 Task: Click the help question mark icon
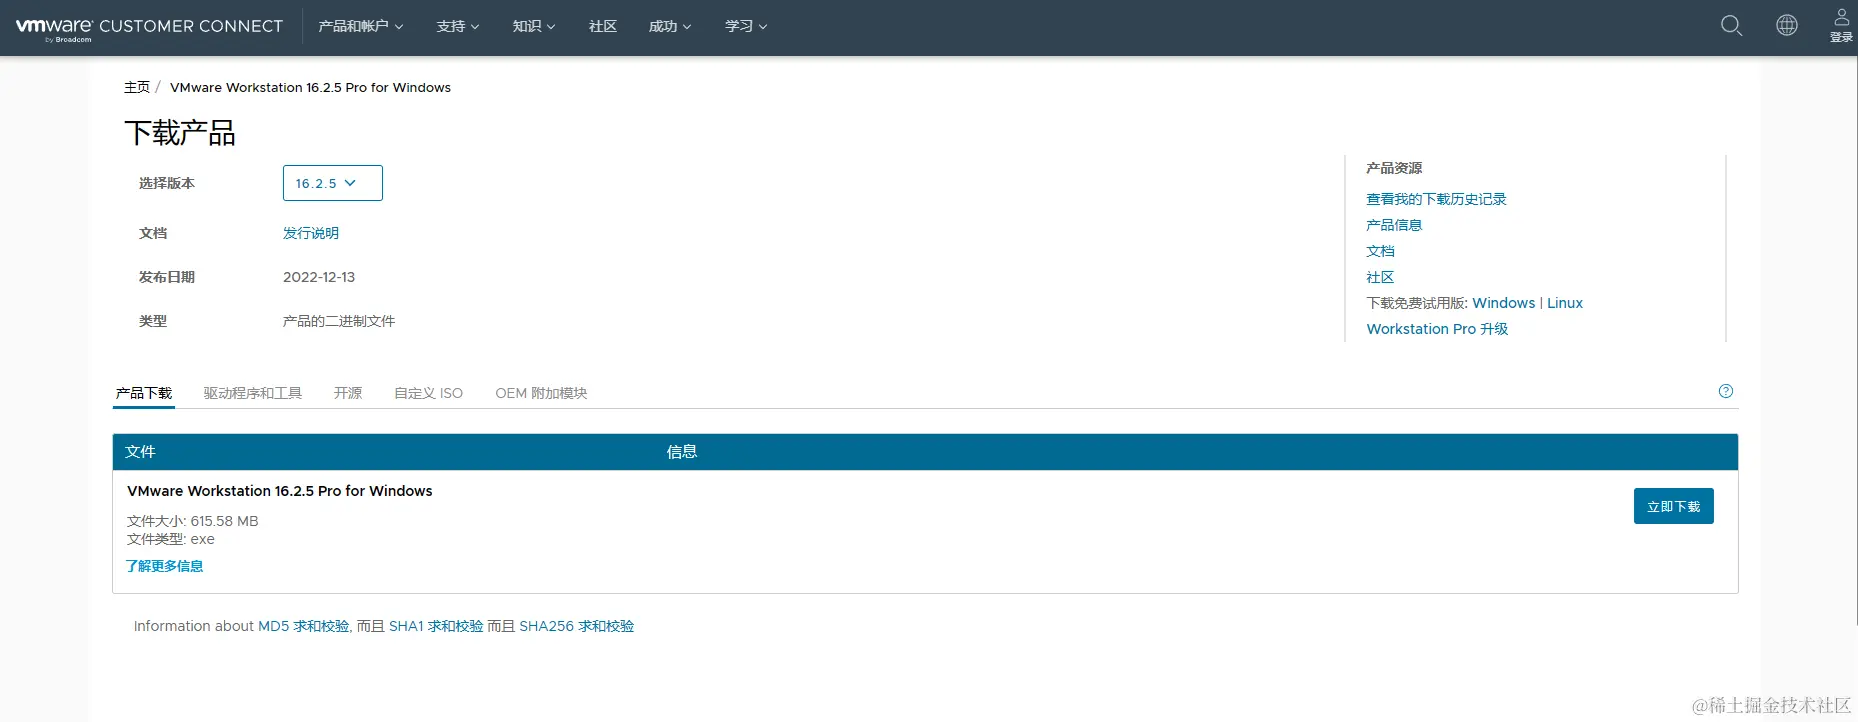1725,391
